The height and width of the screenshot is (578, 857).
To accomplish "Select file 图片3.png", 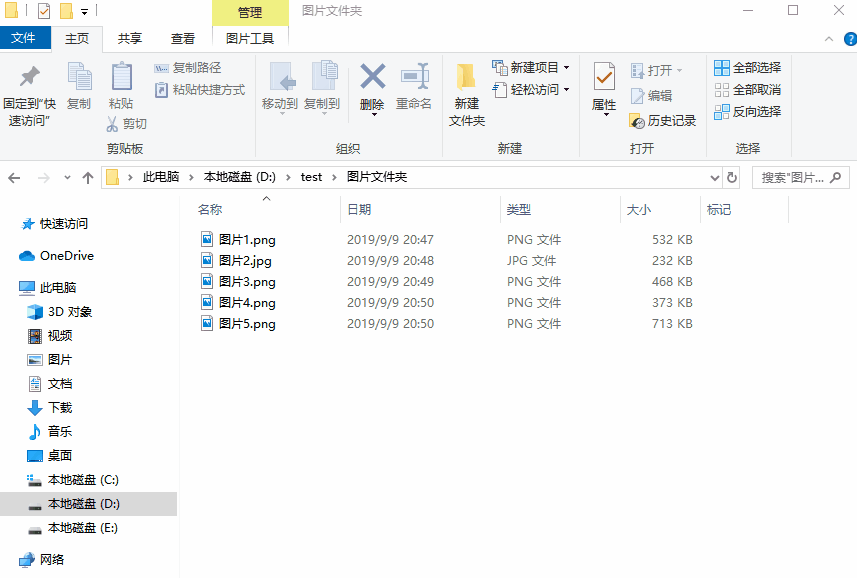I will [238, 282].
